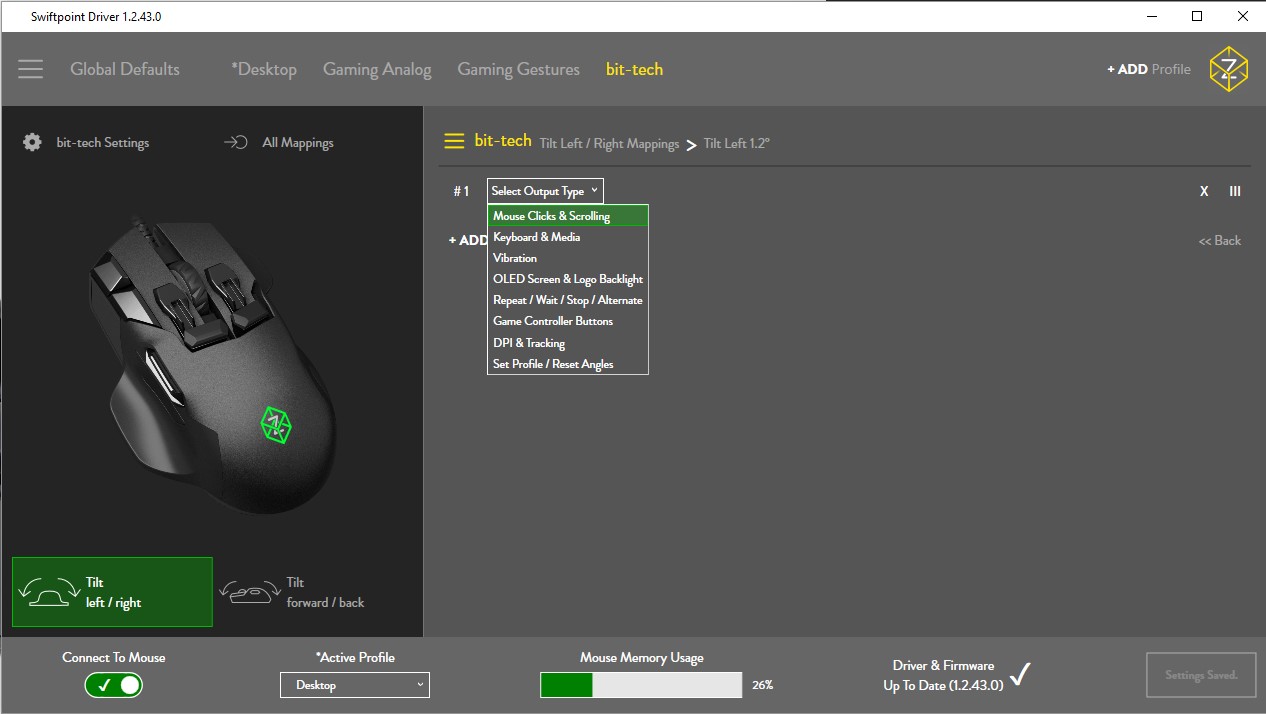
Task: Choose Game Controller Buttons option
Action: (x=568, y=321)
